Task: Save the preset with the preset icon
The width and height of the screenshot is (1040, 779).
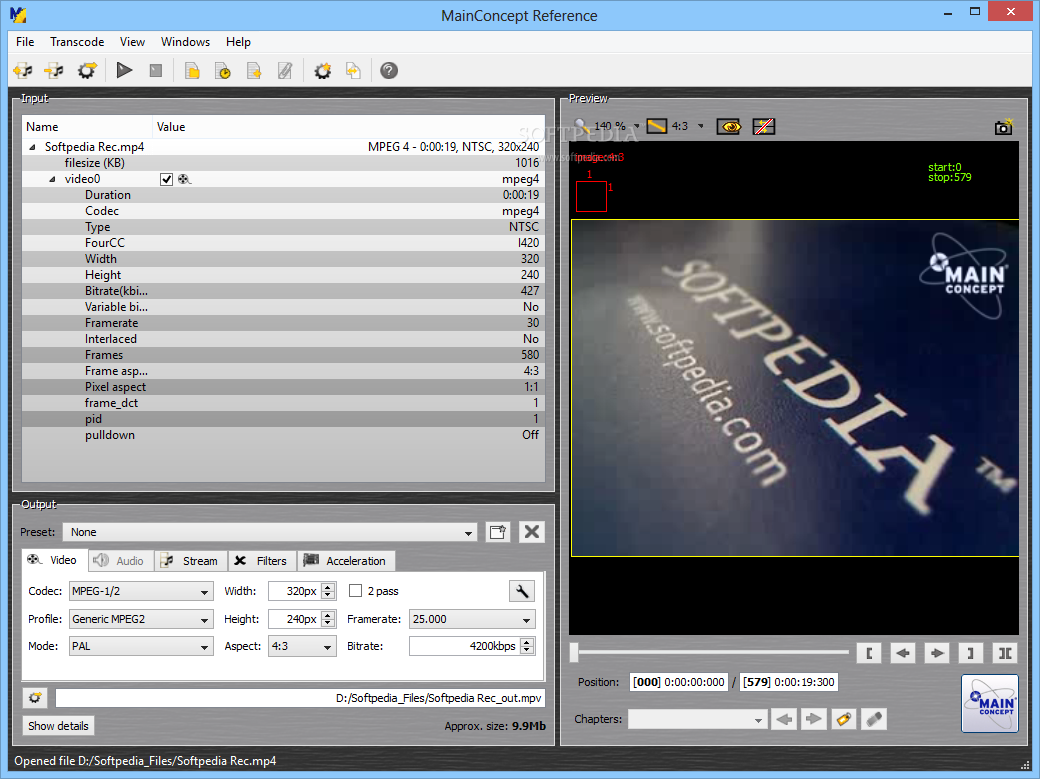Action: [497, 531]
